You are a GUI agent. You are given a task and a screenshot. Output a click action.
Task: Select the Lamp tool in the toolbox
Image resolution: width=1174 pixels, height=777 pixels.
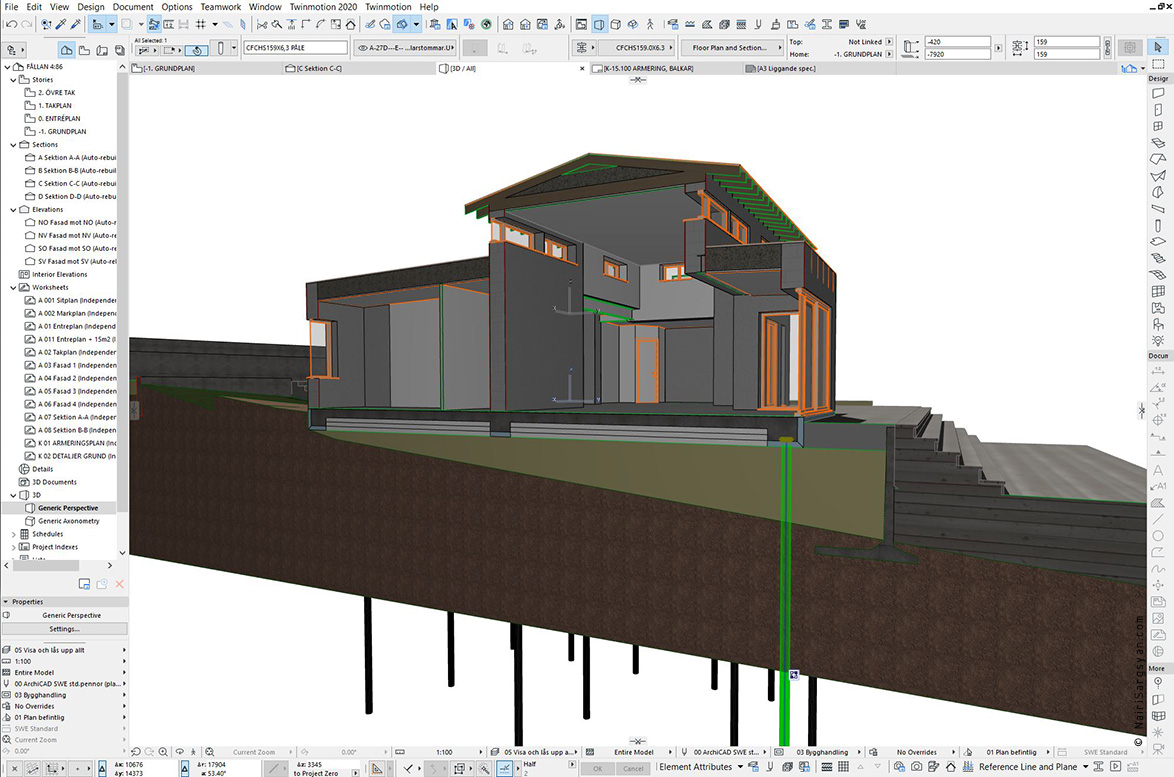coord(1158,341)
